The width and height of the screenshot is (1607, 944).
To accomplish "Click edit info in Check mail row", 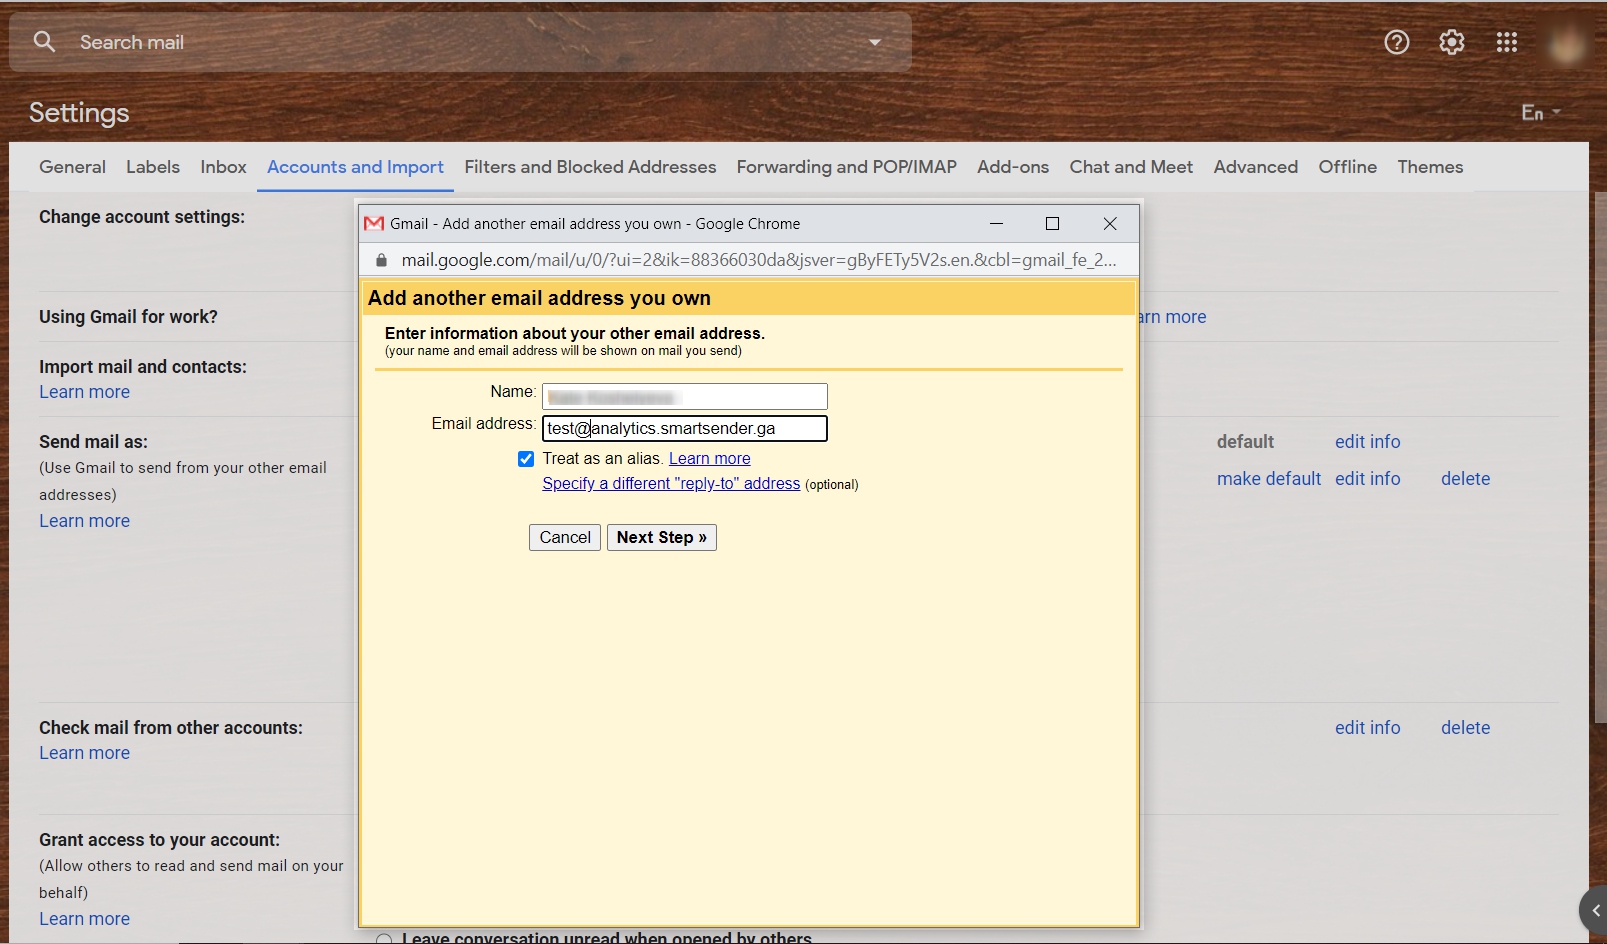I will pyautogui.click(x=1367, y=728).
